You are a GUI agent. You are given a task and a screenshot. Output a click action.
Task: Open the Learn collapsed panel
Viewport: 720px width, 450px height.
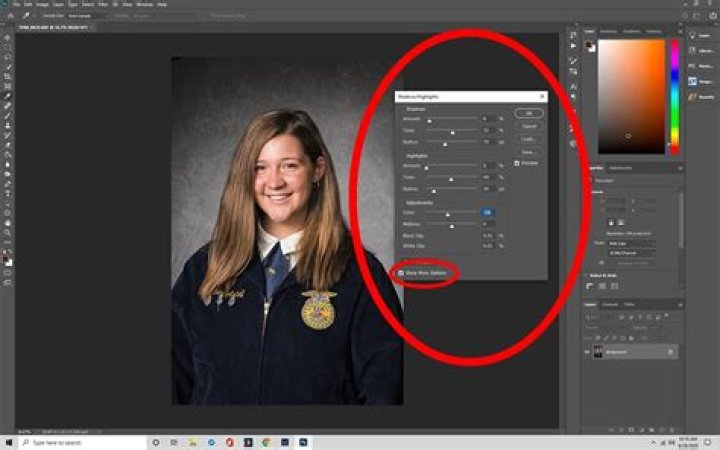click(x=701, y=36)
